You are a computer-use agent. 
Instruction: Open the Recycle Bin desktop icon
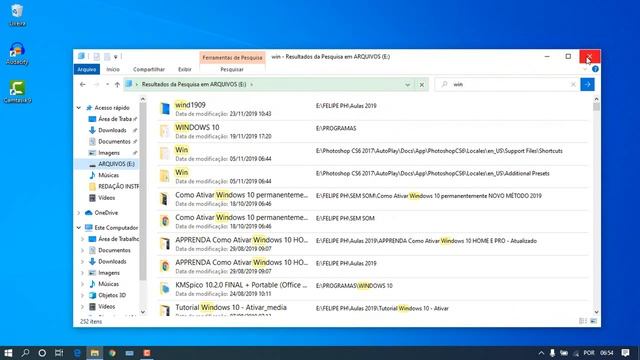pyautogui.click(x=17, y=15)
